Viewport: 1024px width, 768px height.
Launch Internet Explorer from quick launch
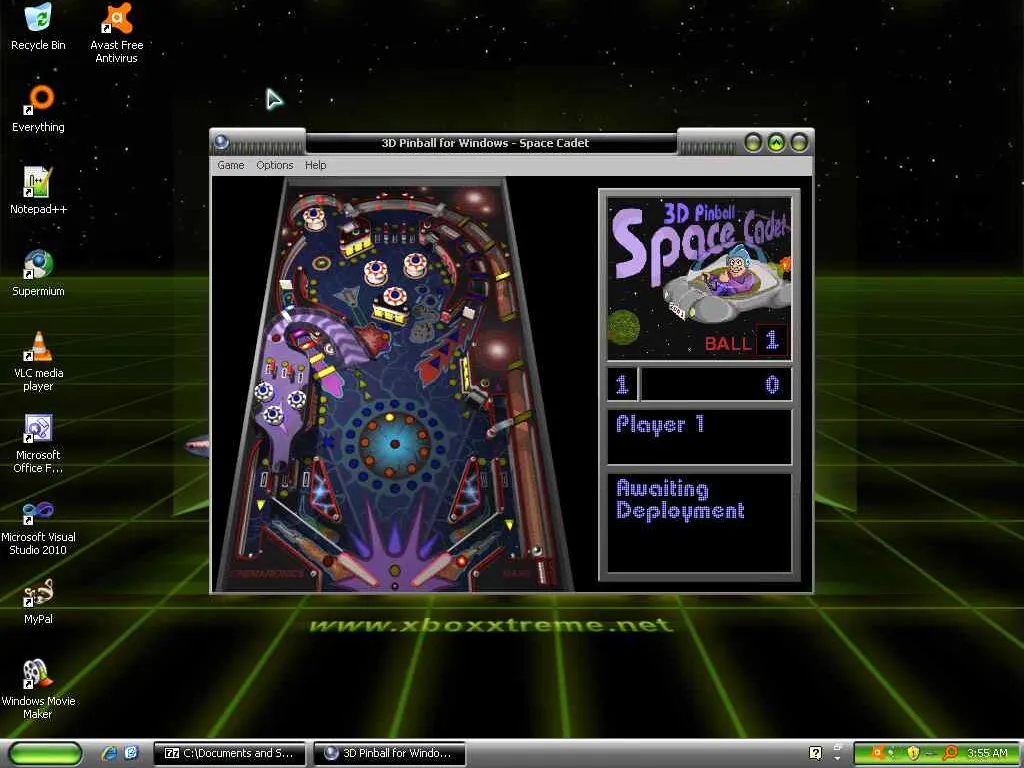pyautogui.click(x=109, y=753)
